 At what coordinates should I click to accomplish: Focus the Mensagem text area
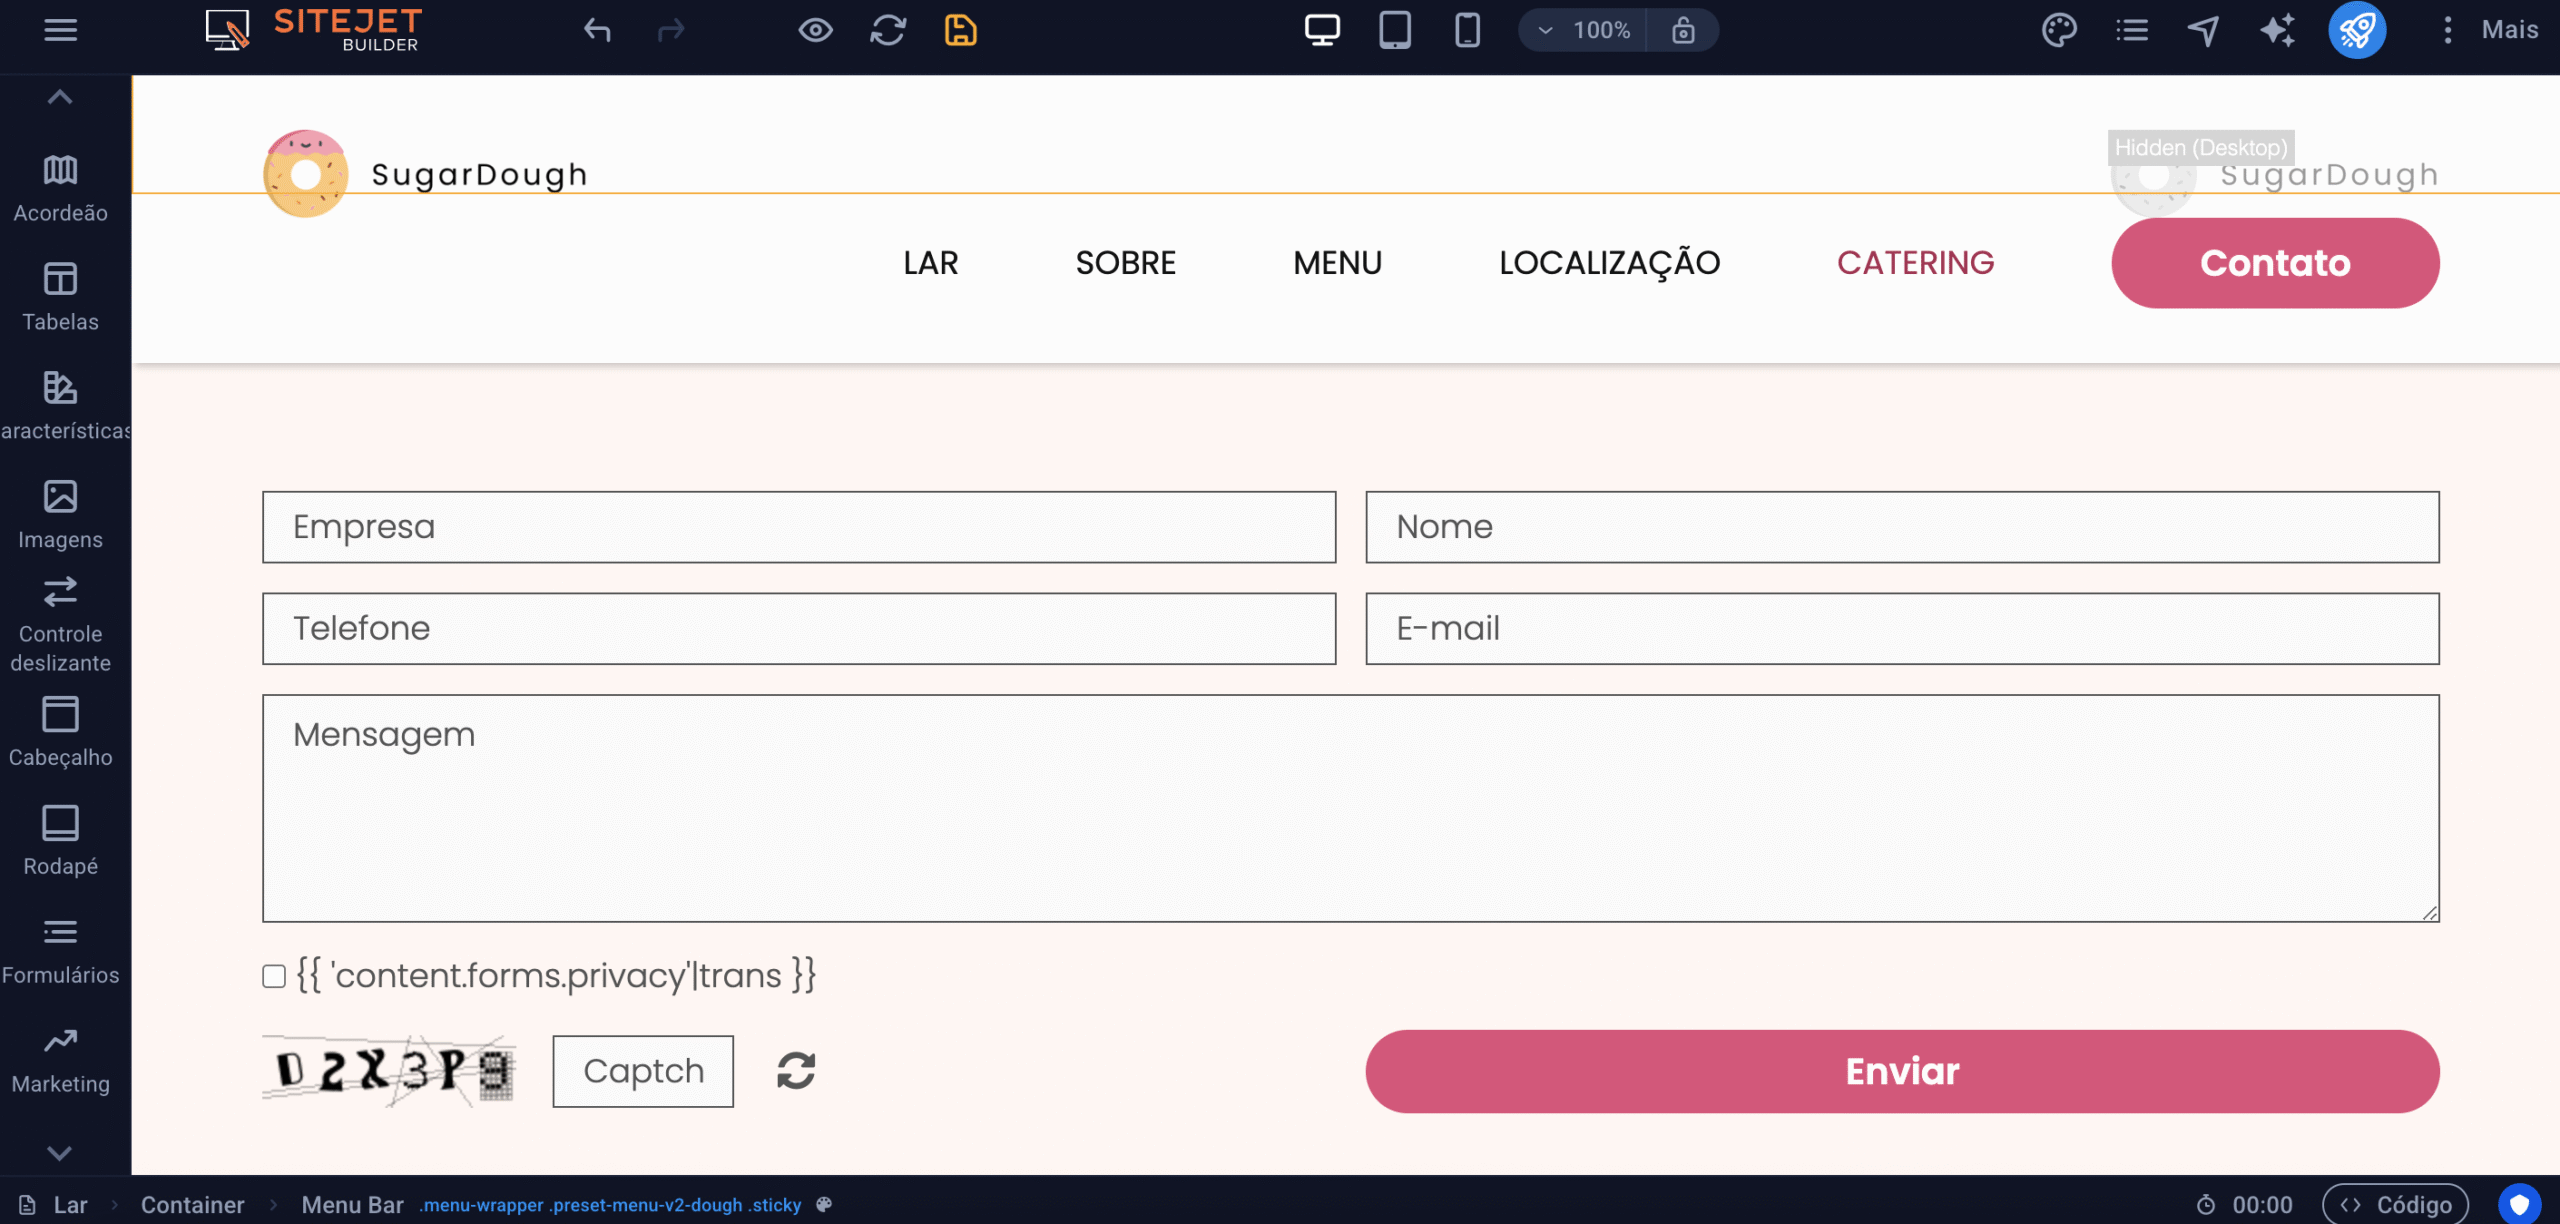pos(1351,808)
